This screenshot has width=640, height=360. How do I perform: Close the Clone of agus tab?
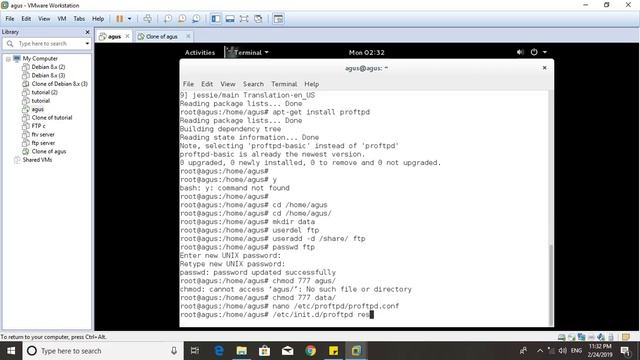pos(188,36)
